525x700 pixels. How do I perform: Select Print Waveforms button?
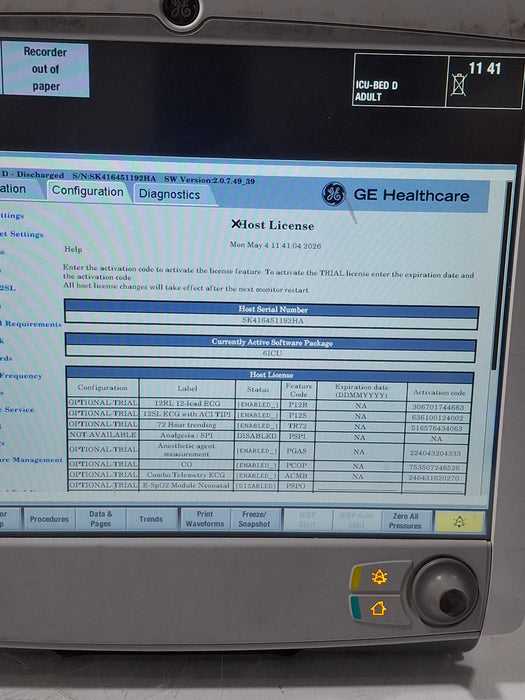point(204,519)
